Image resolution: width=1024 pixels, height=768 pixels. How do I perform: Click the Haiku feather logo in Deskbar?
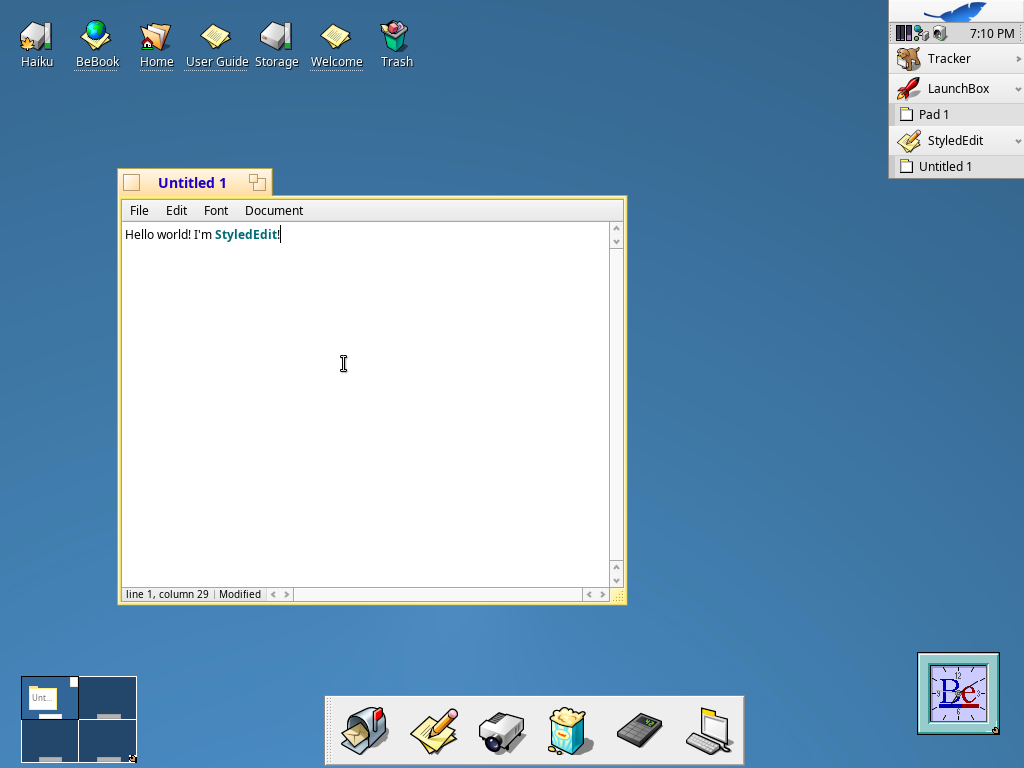click(956, 11)
